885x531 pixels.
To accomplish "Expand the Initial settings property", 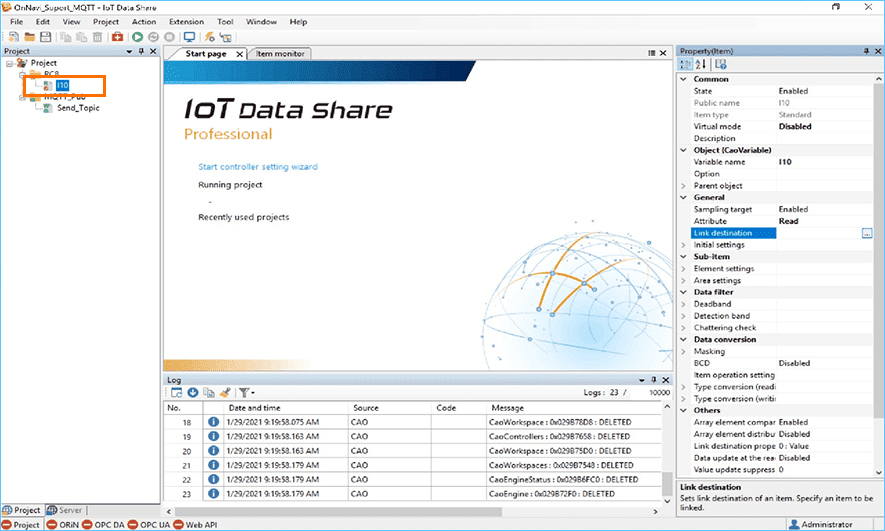I will 684,245.
